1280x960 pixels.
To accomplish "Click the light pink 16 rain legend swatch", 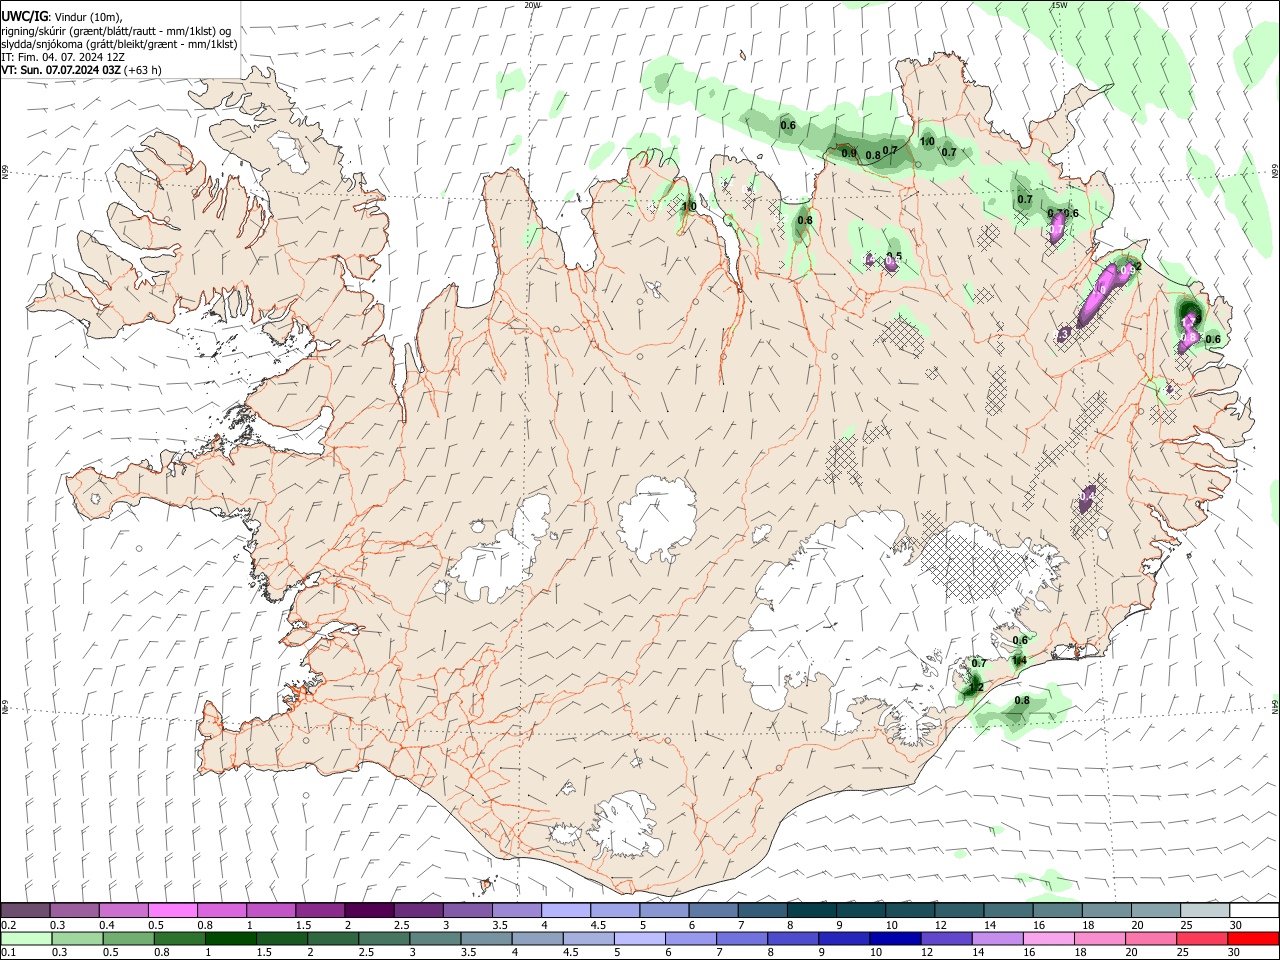I will 1048,938.
